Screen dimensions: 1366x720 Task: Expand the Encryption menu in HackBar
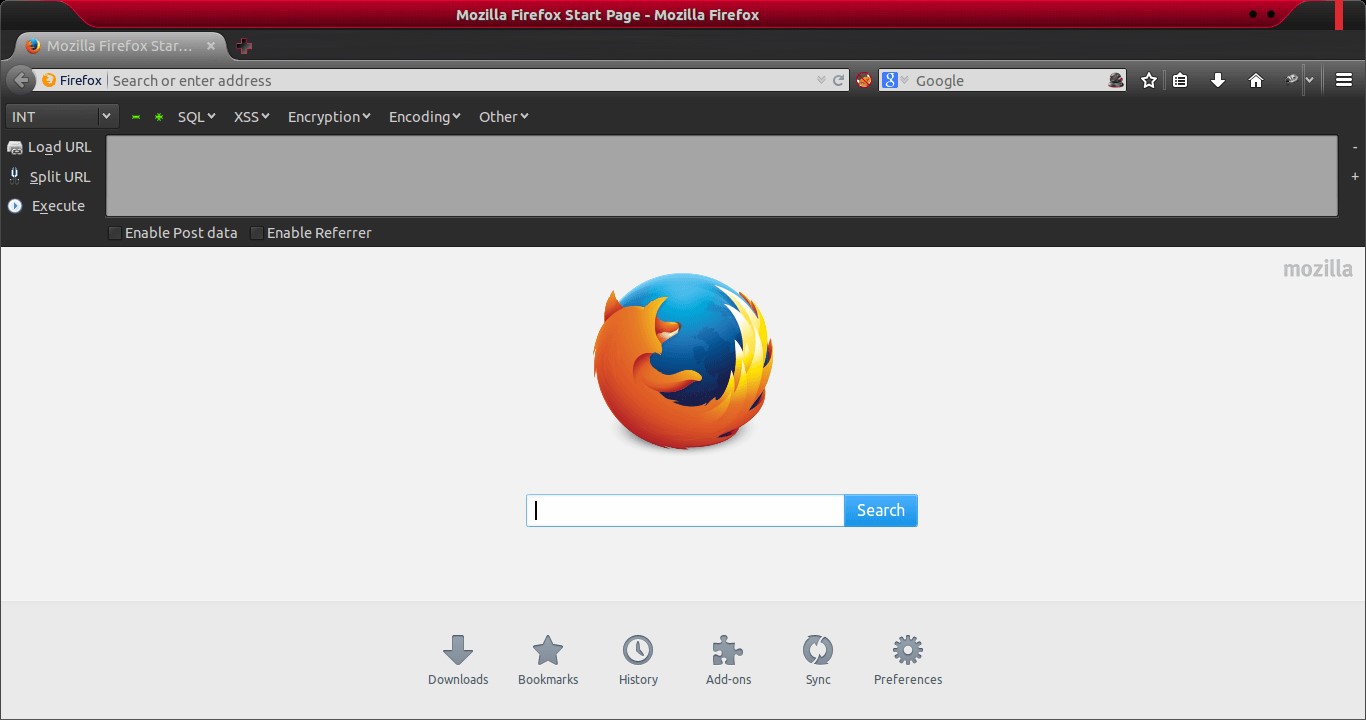328,117
